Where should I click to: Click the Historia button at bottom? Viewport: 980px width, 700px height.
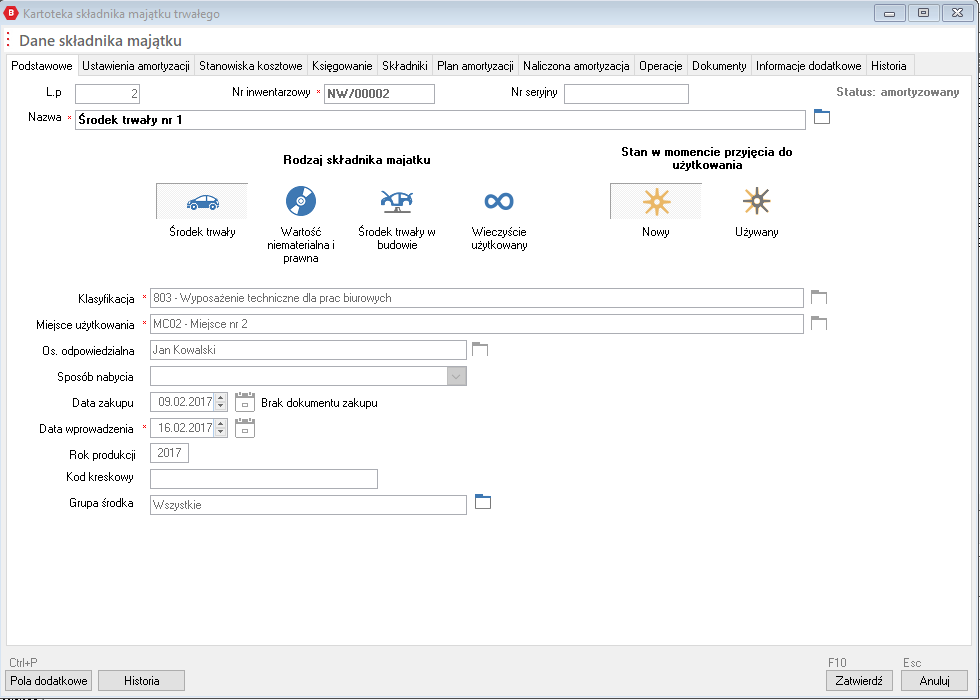[141, 681]
